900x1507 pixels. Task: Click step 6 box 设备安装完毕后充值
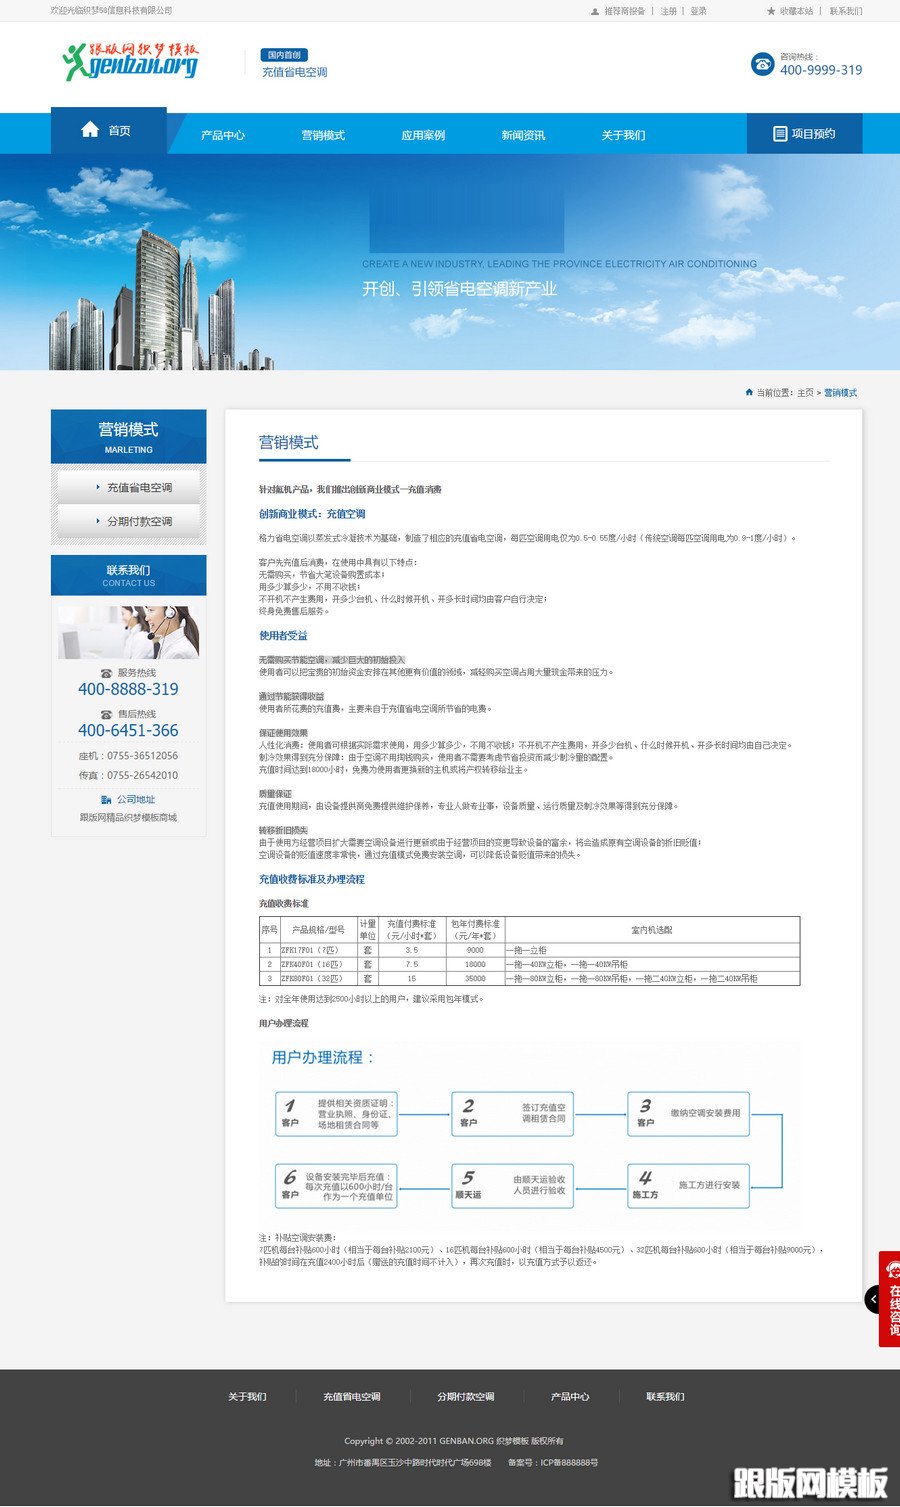[336, 1186]
